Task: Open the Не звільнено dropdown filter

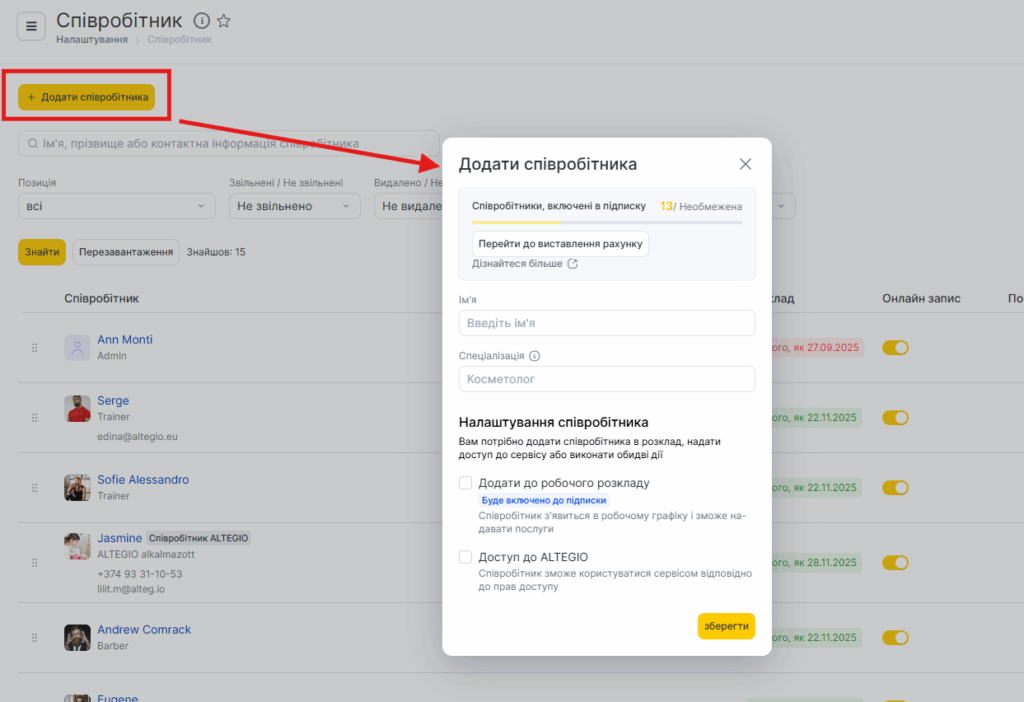Action: point(294,206)
